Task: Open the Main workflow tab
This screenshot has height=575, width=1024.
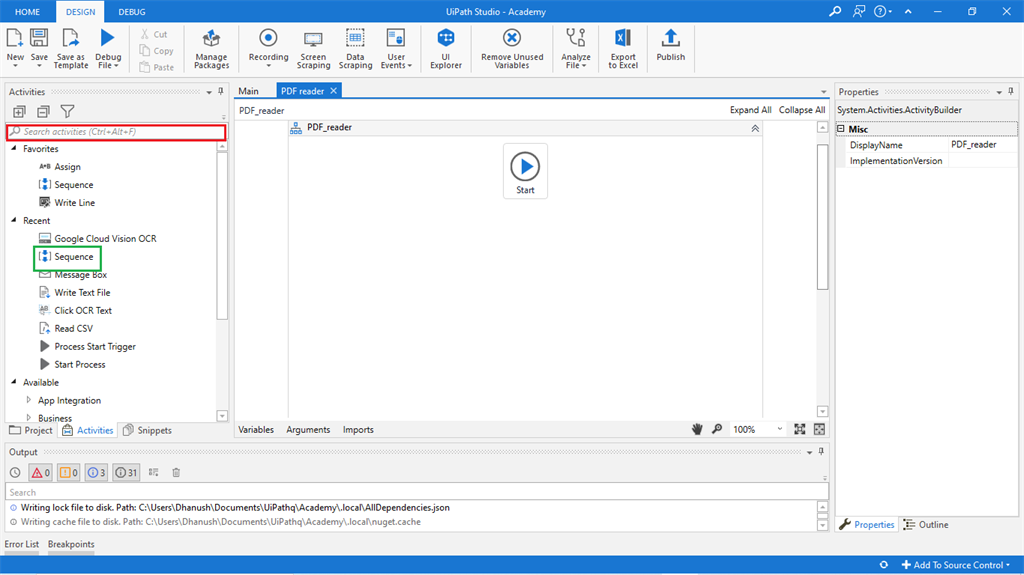Action: (x=248, y=91)
